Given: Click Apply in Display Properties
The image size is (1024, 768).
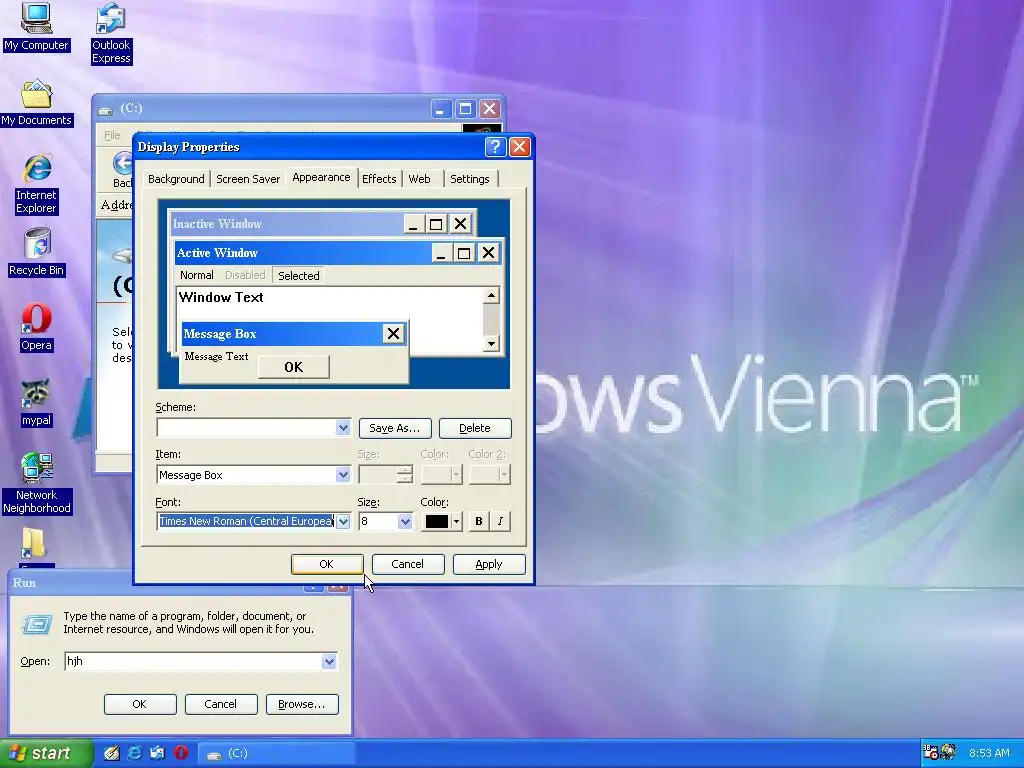Looking at the screenshot, I should tap(488, 564).
